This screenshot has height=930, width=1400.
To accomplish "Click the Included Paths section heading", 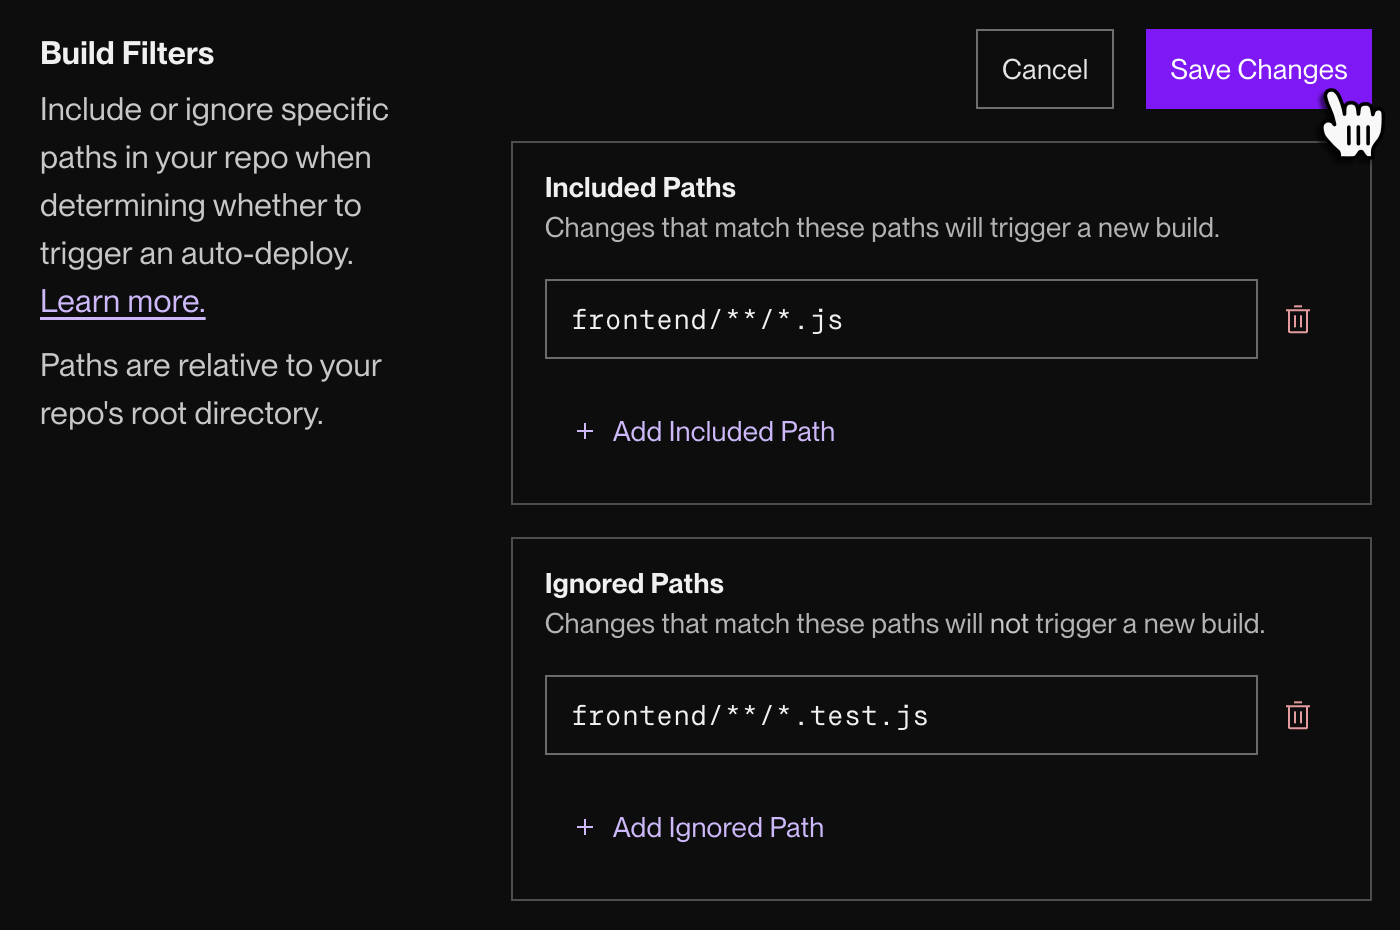I will [640, 187].
